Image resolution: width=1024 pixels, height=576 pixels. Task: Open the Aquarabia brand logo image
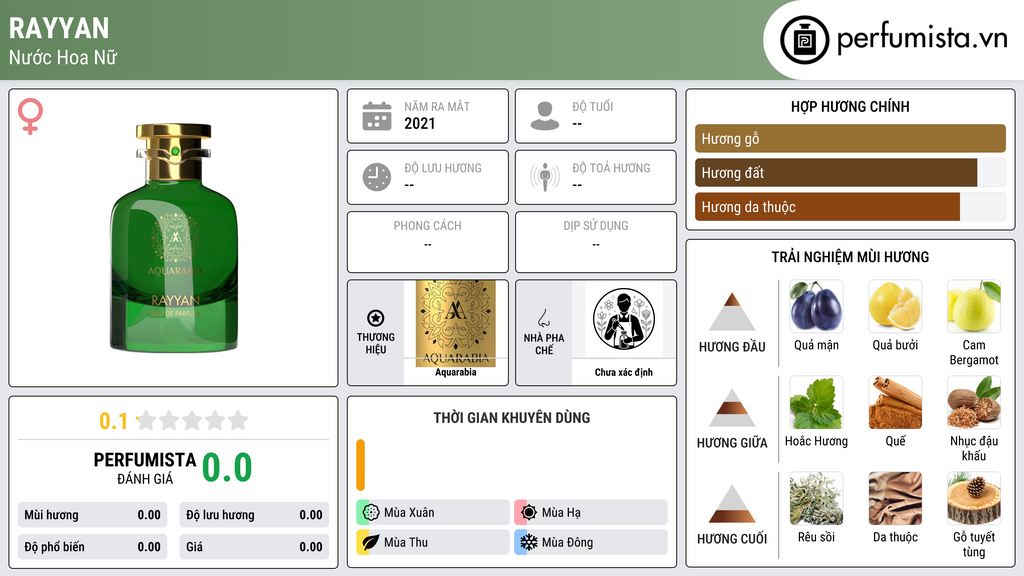point(456,323)
